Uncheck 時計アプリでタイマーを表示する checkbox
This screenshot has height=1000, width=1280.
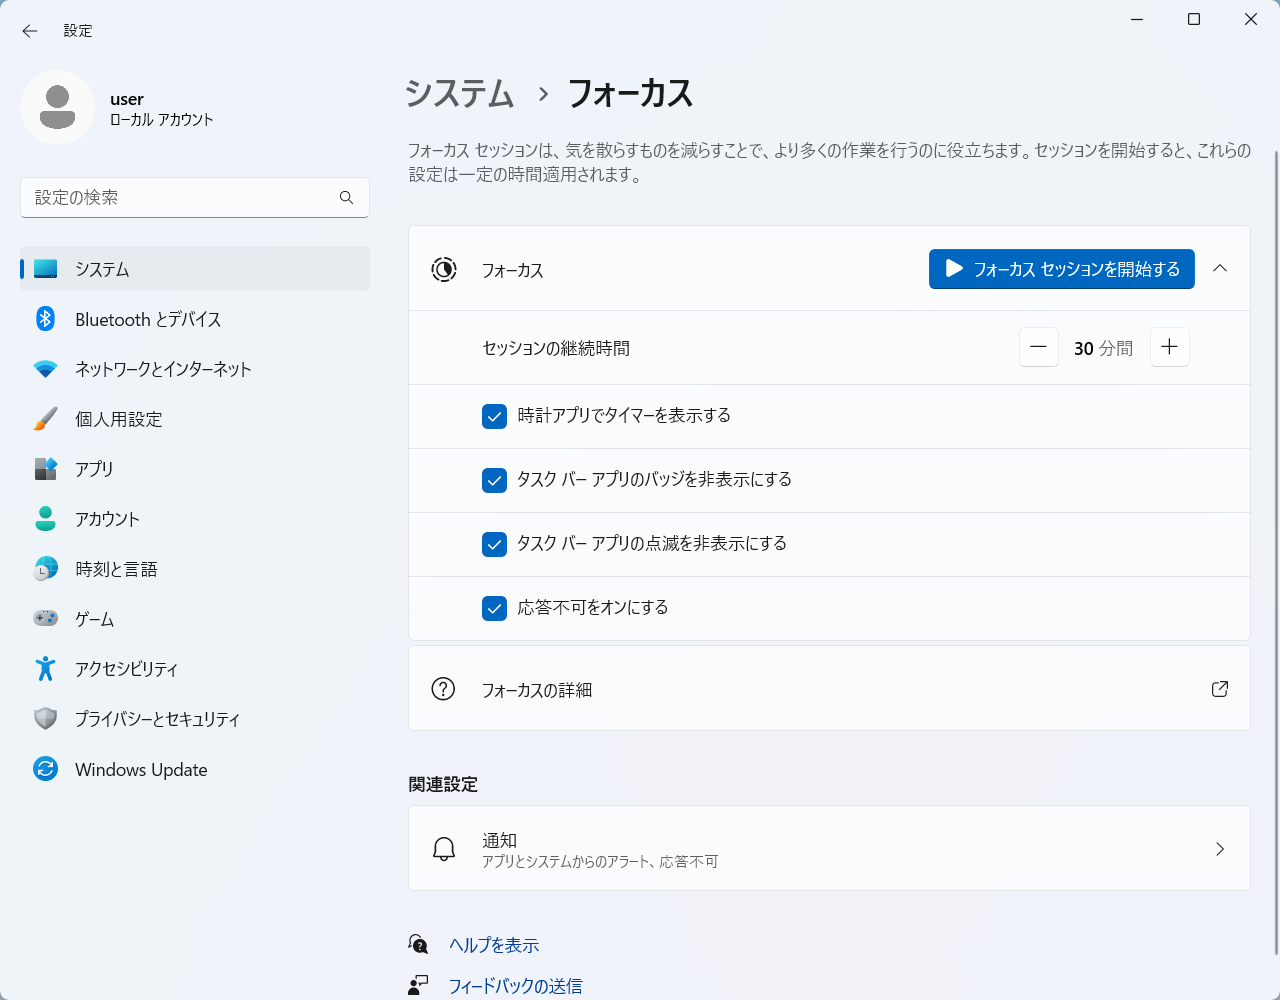(x=494, y=416)
